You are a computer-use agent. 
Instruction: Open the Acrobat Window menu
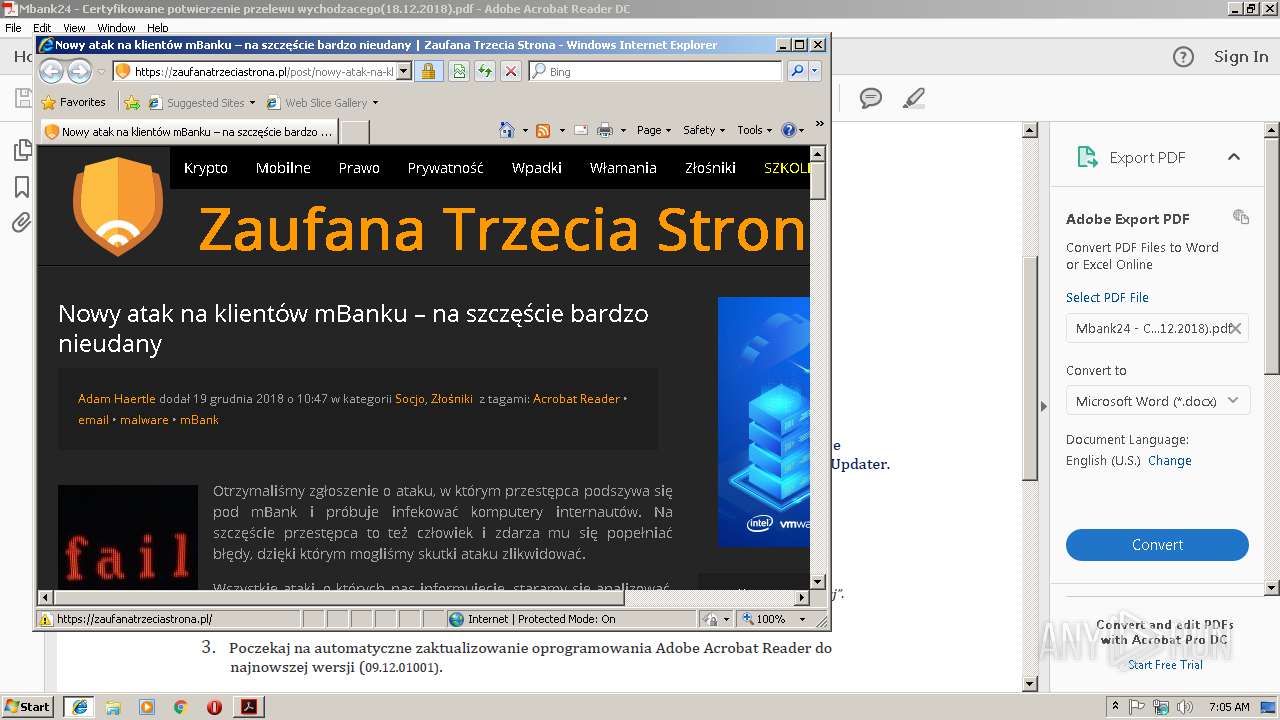(116, 28)
